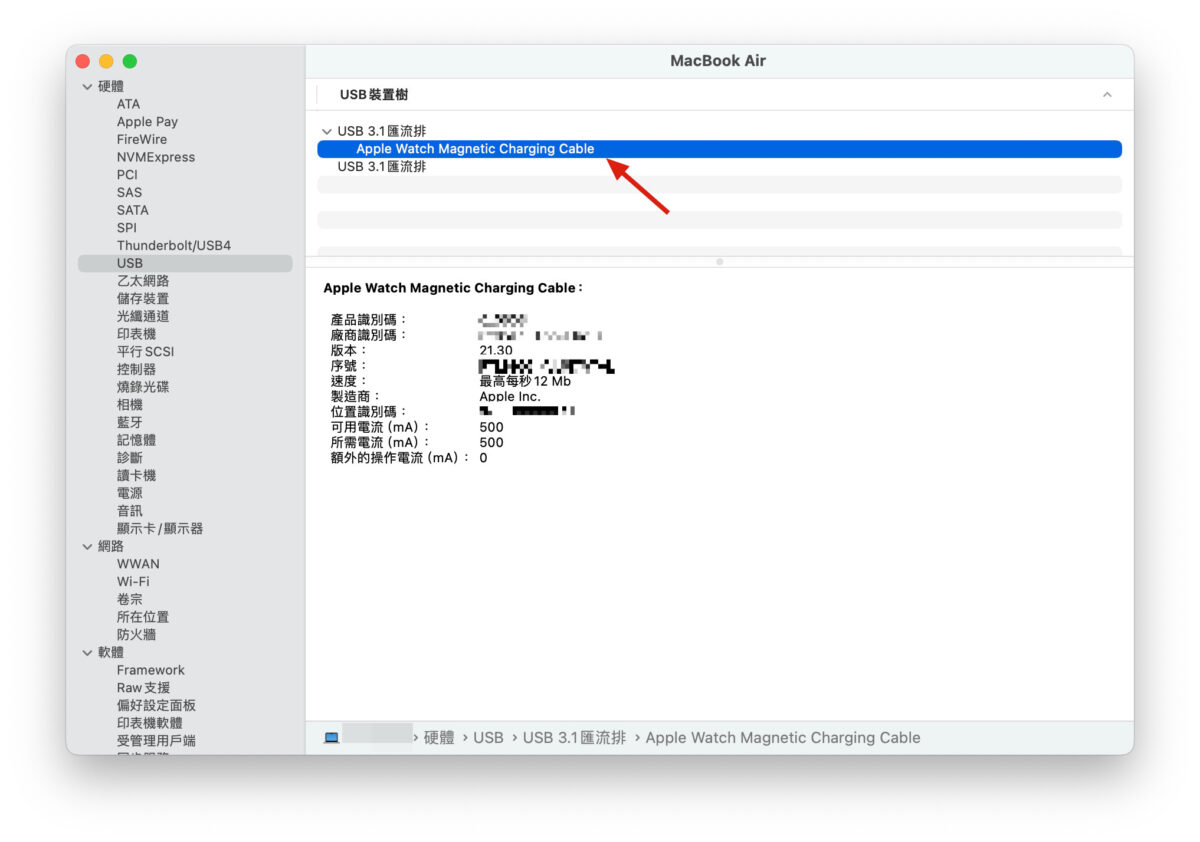The height and width of the screenshot is (842, 1200).
Task: Open Thunderbolt/USB4 in the sidebar
Action: click(x=173, y=245)
